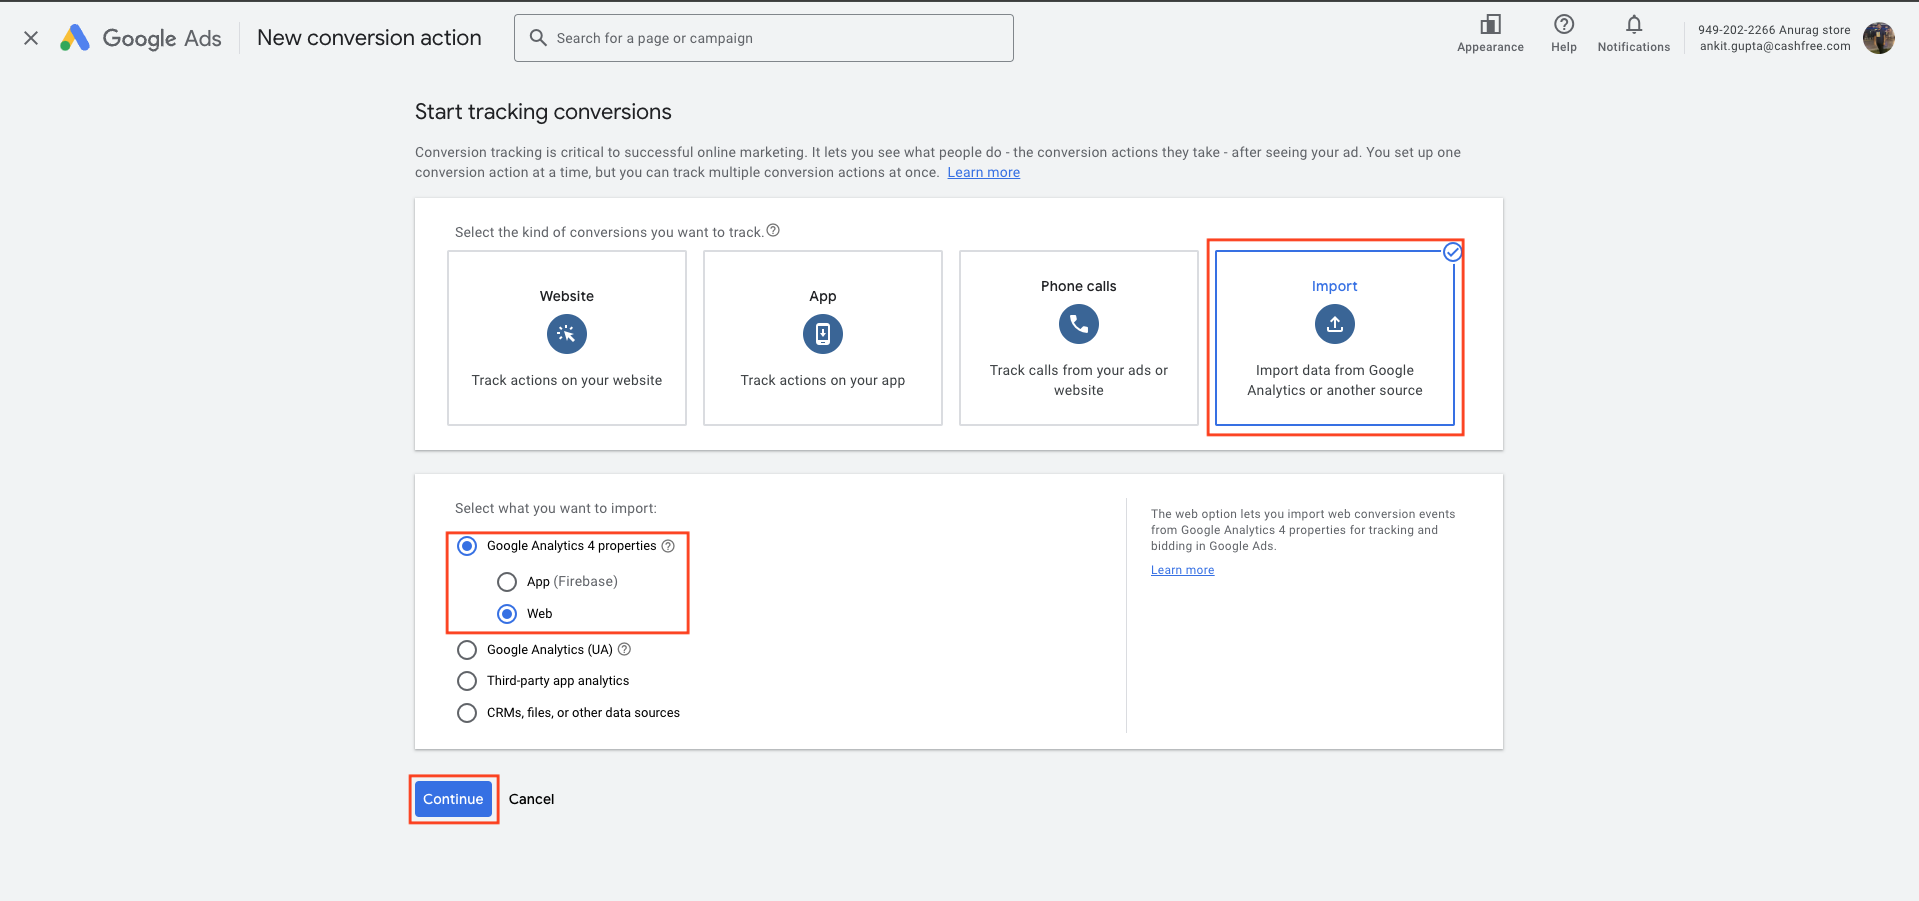Viewport: 1919px width, 901px height.
Task: Click the 'New conversion action' page title
Action: coord(369,38)
